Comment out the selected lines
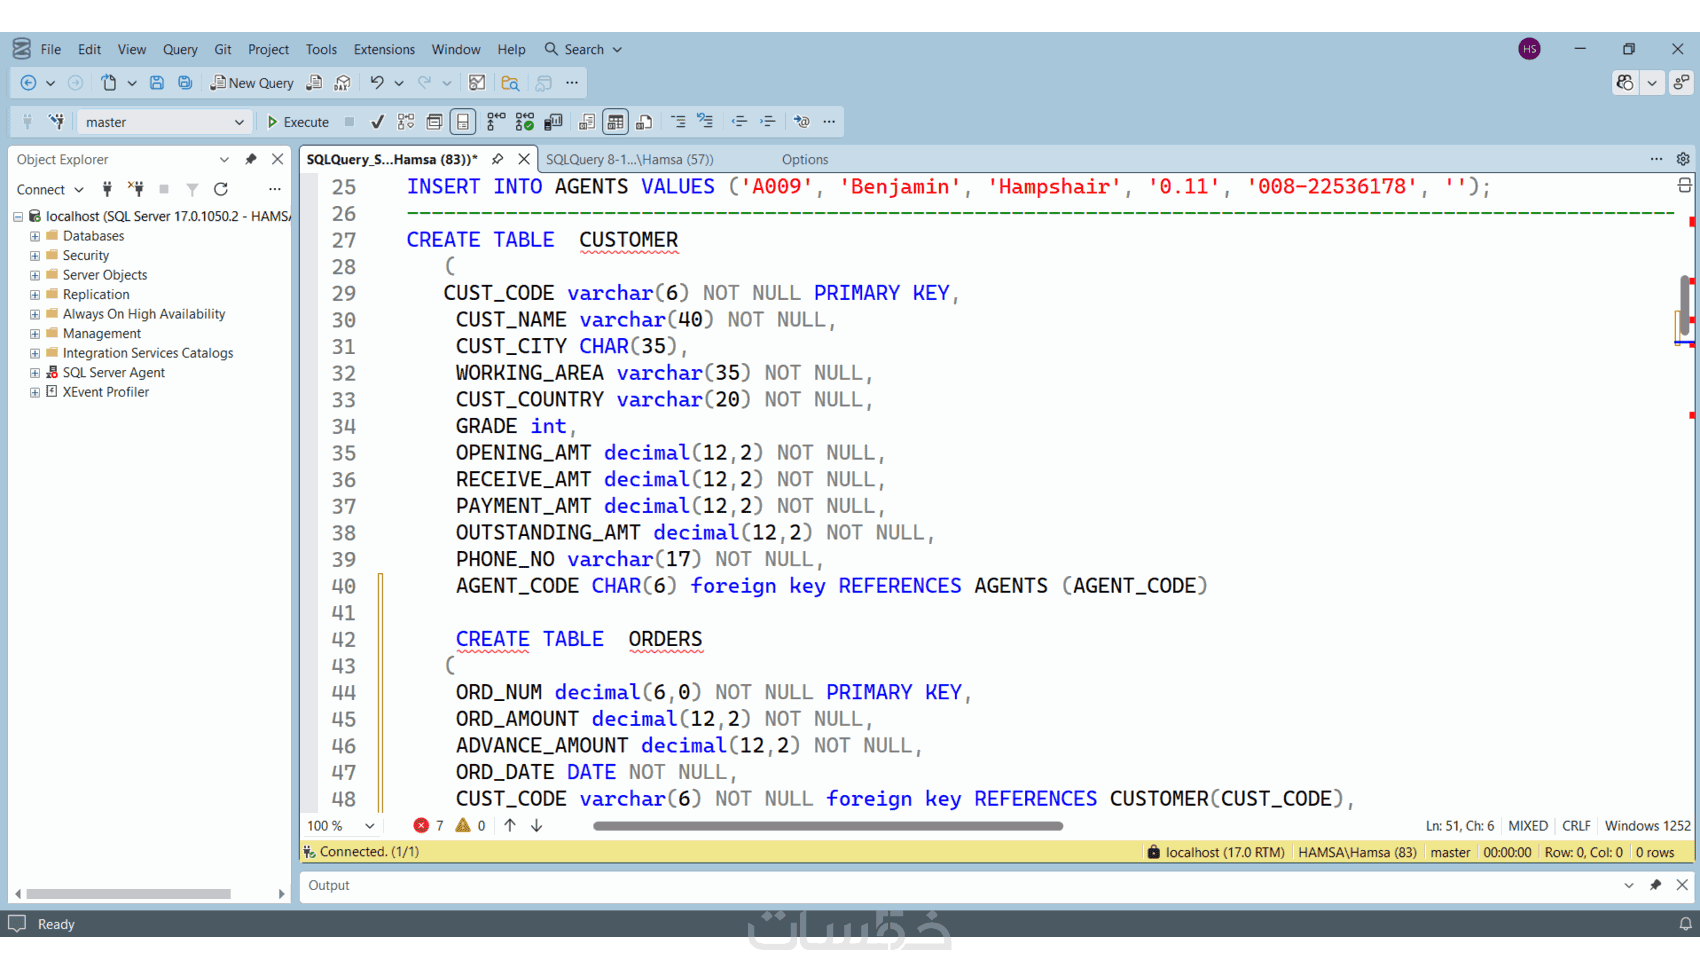This screenshot has height=970, width=1700. pyautogui.click(x=678, y=122)
